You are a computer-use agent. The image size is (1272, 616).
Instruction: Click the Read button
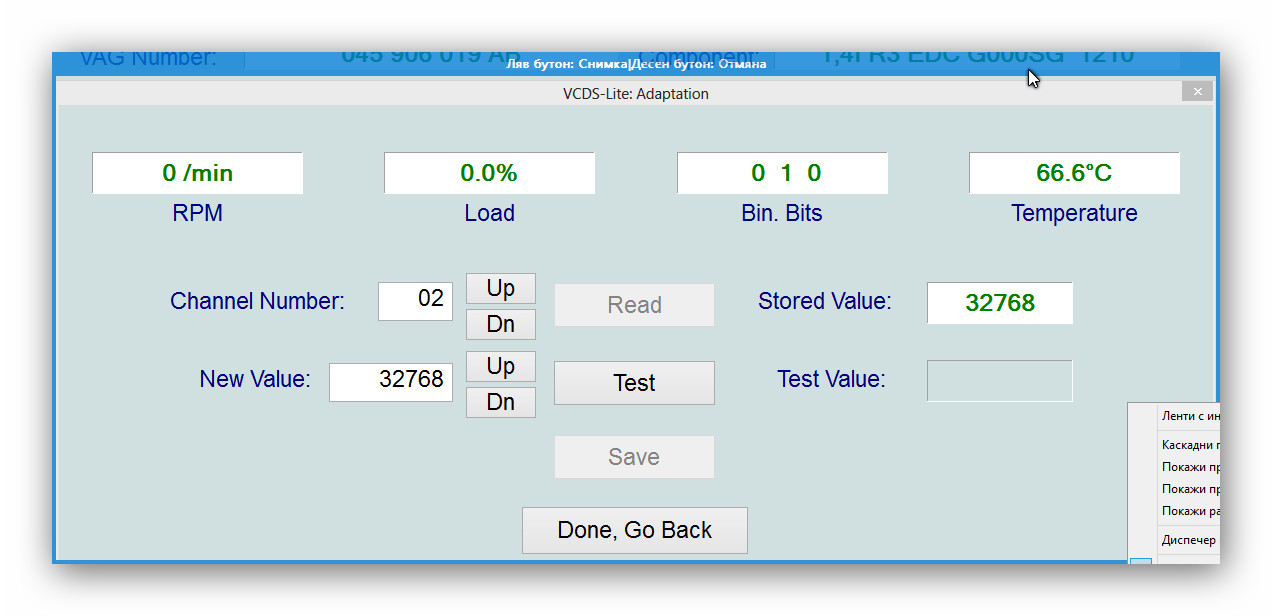pyautogui.click(x=634, y=305)
